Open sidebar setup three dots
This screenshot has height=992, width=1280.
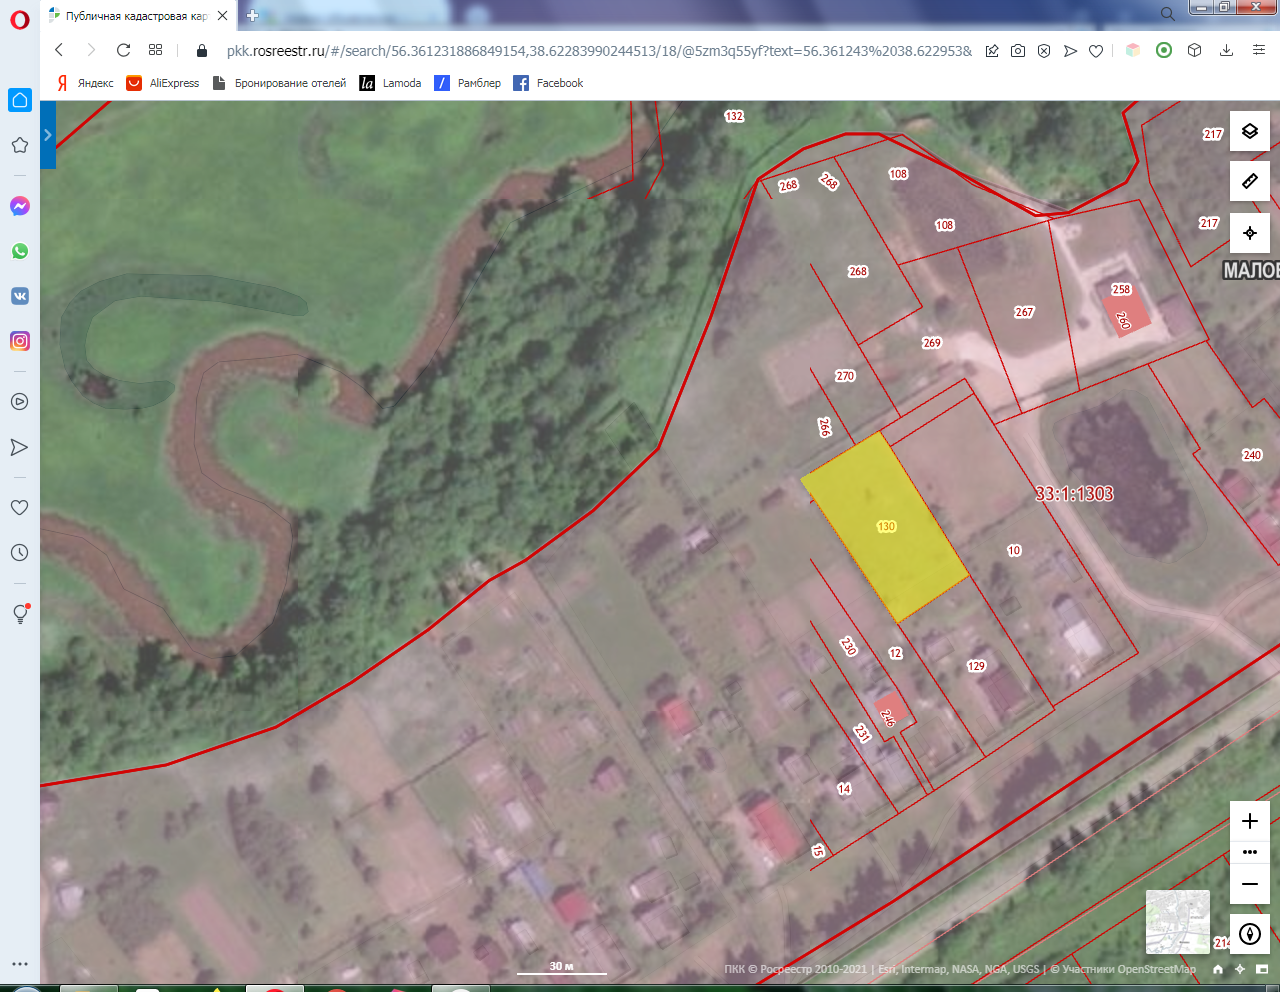(20, 964)
